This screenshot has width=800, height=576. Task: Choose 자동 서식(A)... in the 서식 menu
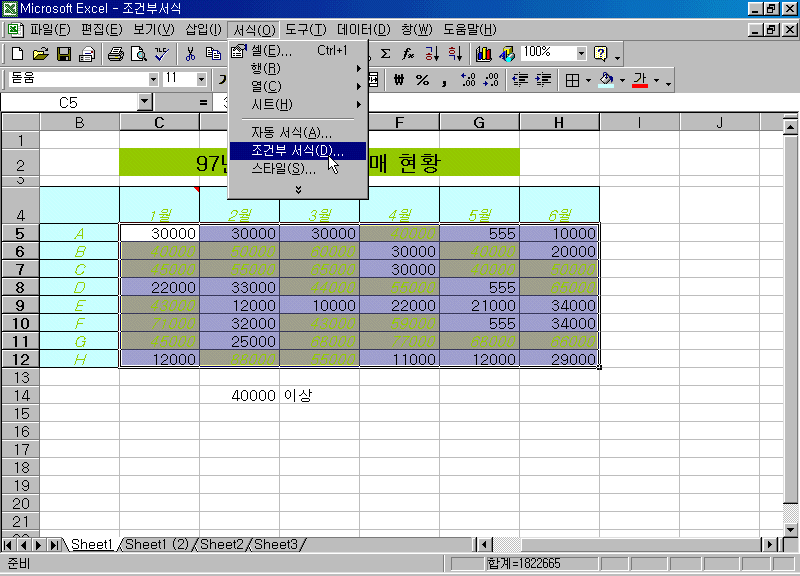(x=291, y=132)
